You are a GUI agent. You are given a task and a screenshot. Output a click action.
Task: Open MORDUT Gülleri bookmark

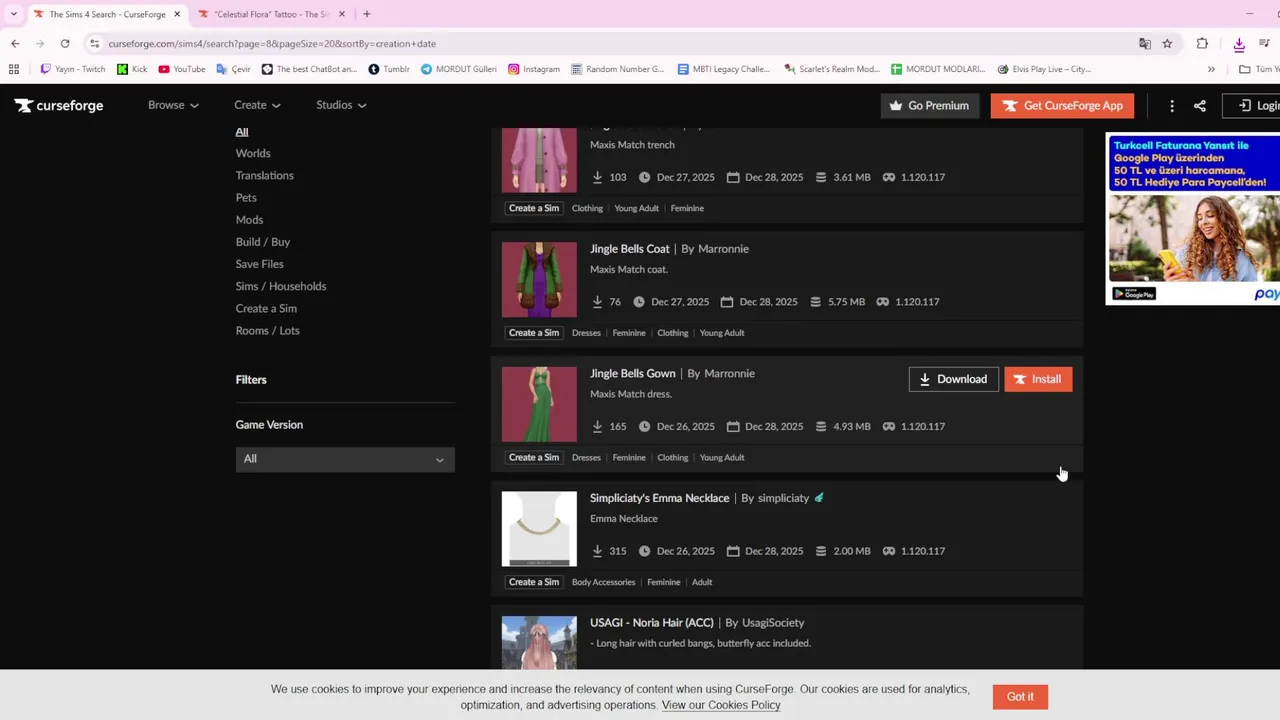tap(459, 69)
